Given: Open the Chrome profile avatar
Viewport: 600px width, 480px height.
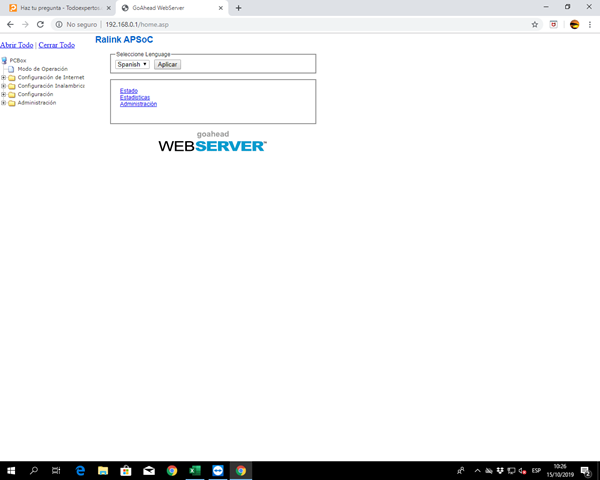Looking at the screenshot, I should point(574,24).
